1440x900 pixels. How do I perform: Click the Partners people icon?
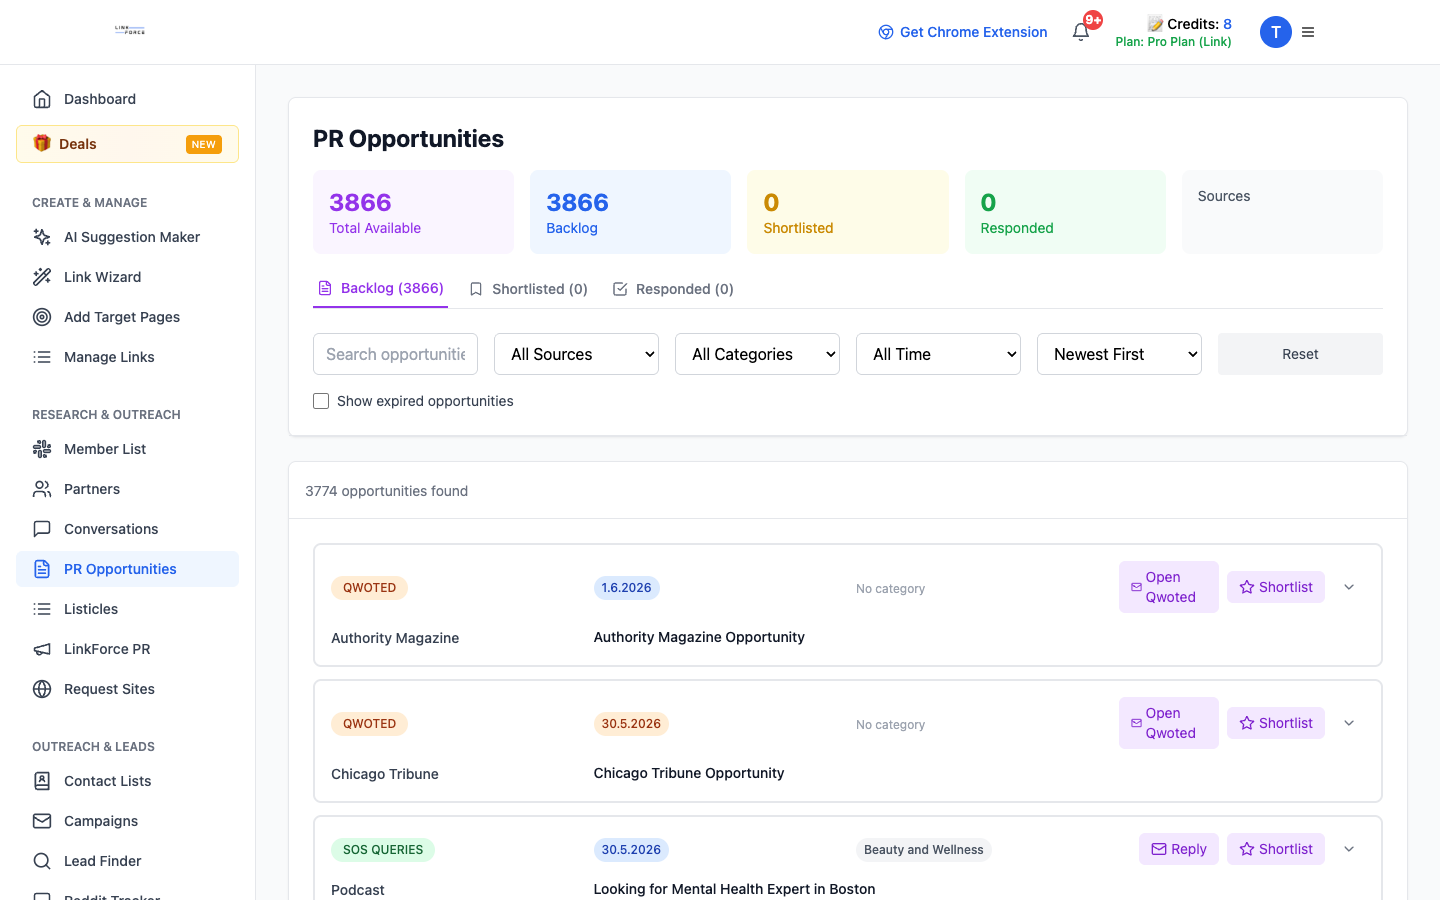pyautogui.click(x=42, y=489)
